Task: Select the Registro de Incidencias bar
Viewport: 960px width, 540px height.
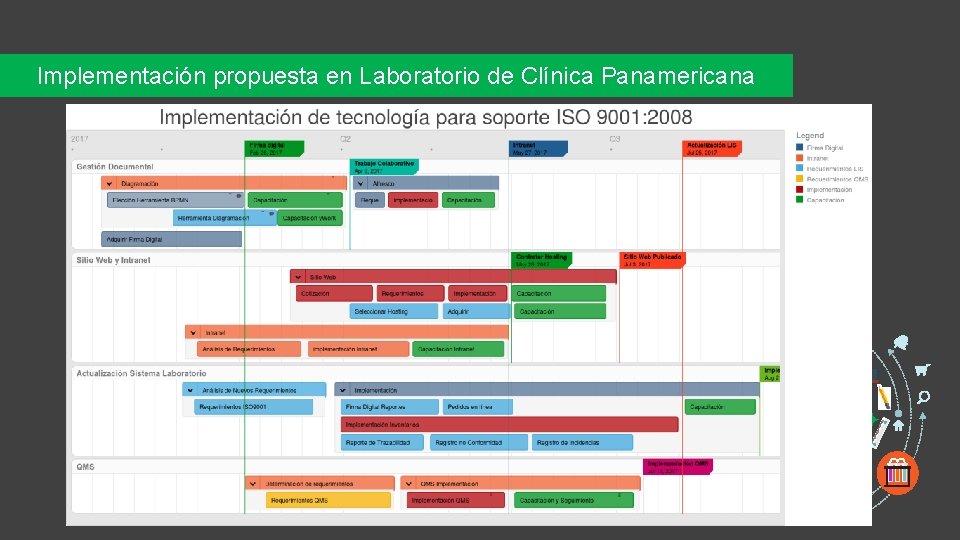Action: click(582, 442)
